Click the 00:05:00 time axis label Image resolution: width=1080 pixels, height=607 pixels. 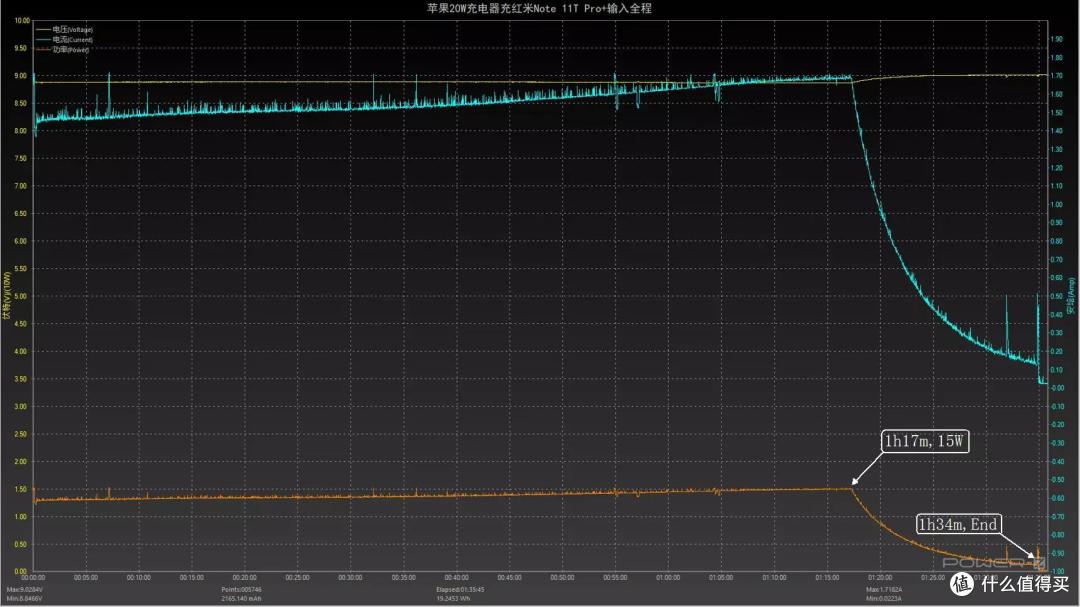pyautogui.click(x=86, y=577)
